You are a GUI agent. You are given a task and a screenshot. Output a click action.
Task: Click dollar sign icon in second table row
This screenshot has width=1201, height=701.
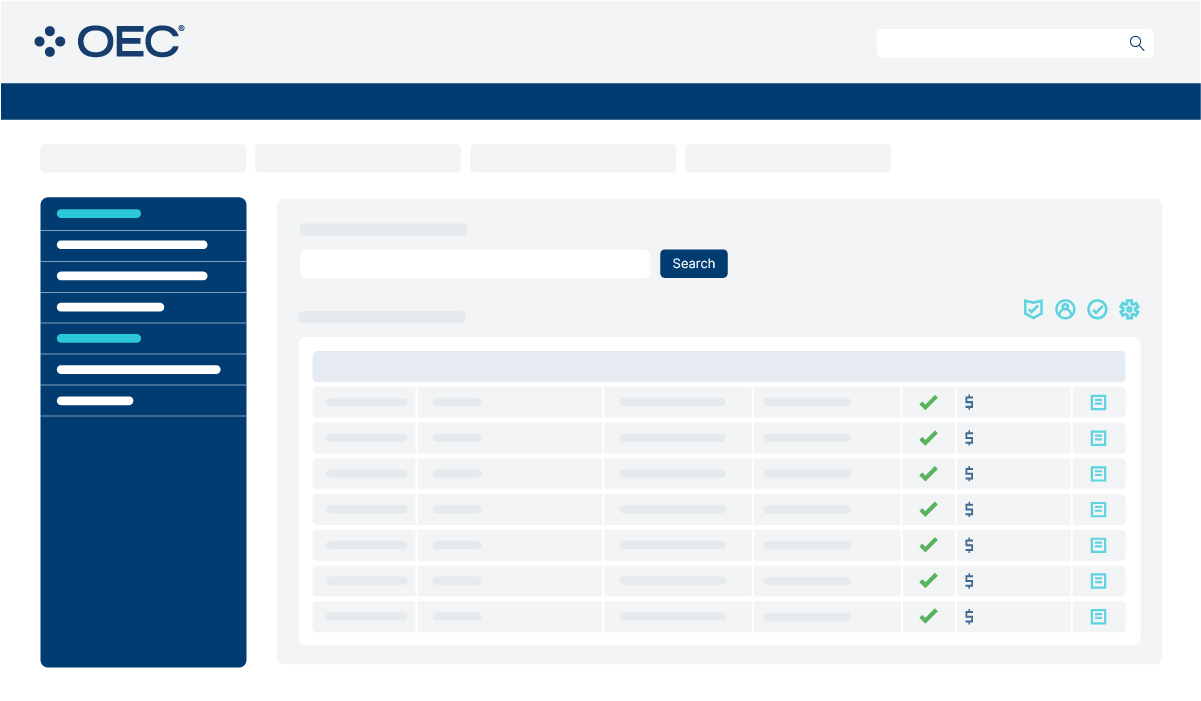(969, 438)
